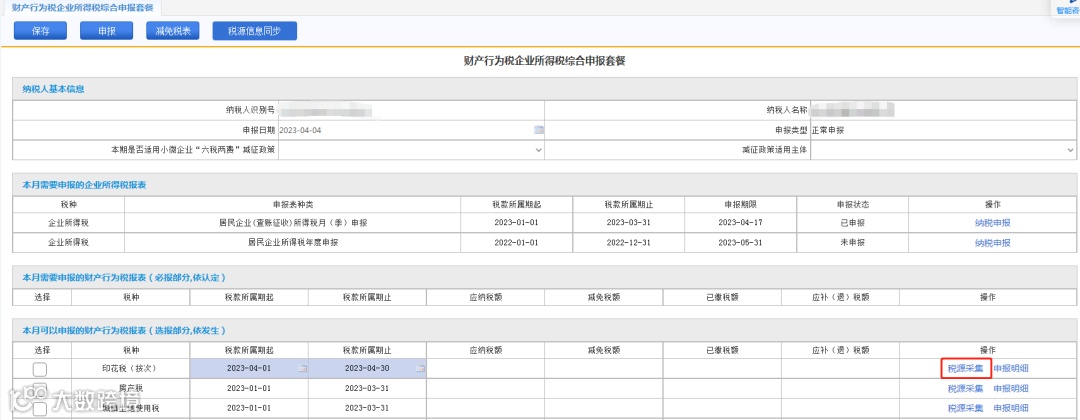1080x420 pixels.
Task: Tick the checkbox for 城镇土地使用税 row
Action: coord(40,409)
